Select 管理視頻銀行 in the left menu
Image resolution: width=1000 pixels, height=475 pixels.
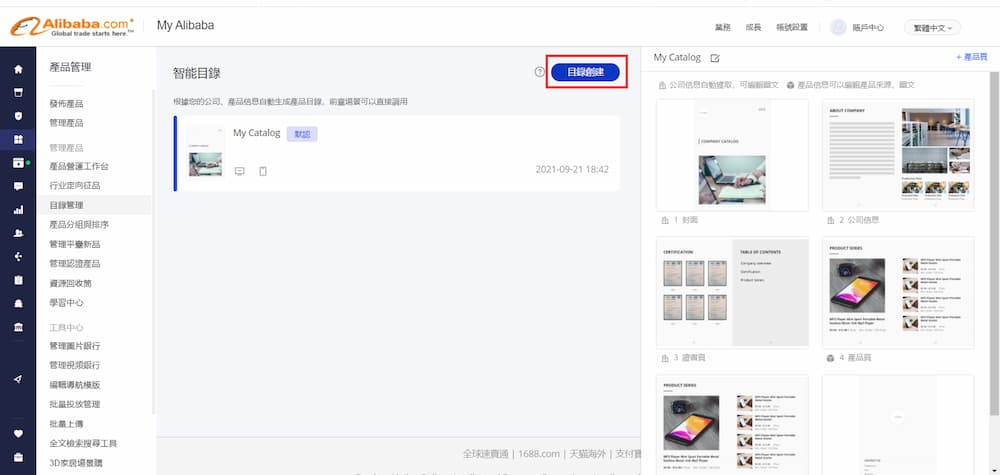tap(75, 365)
